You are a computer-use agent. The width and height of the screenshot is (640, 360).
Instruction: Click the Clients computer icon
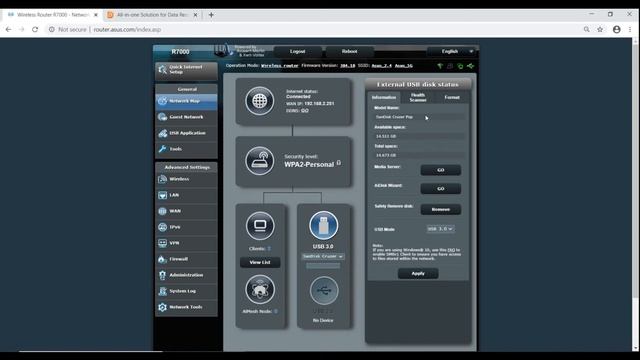260,225
